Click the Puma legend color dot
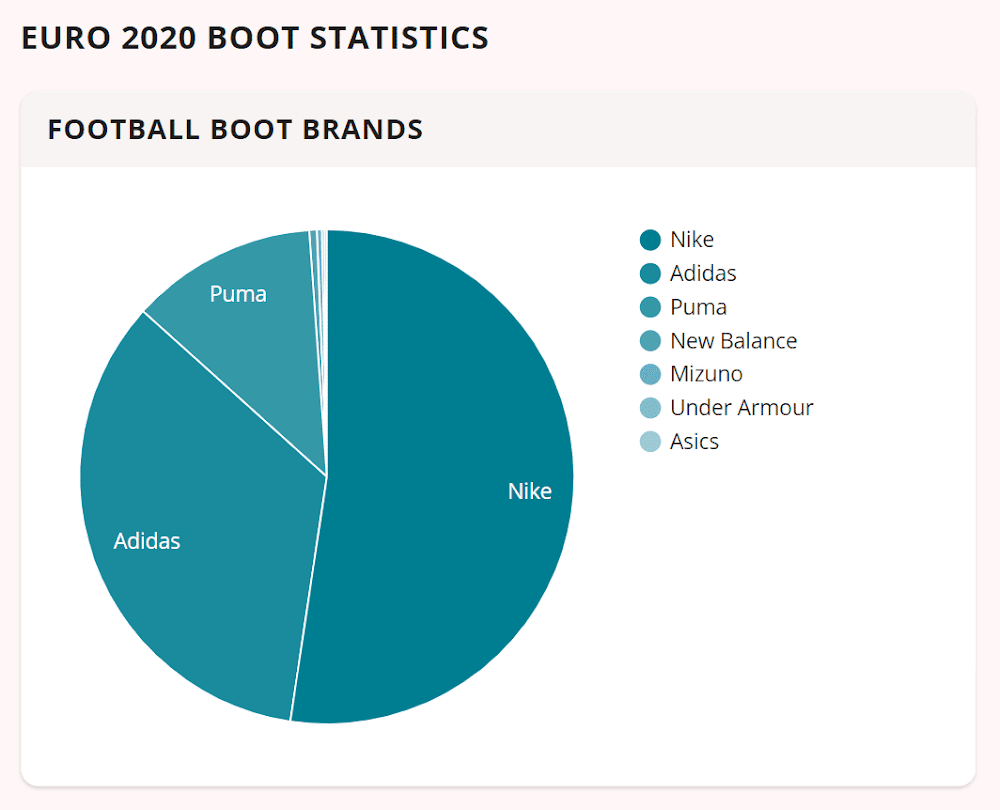 tap(650, 307)
